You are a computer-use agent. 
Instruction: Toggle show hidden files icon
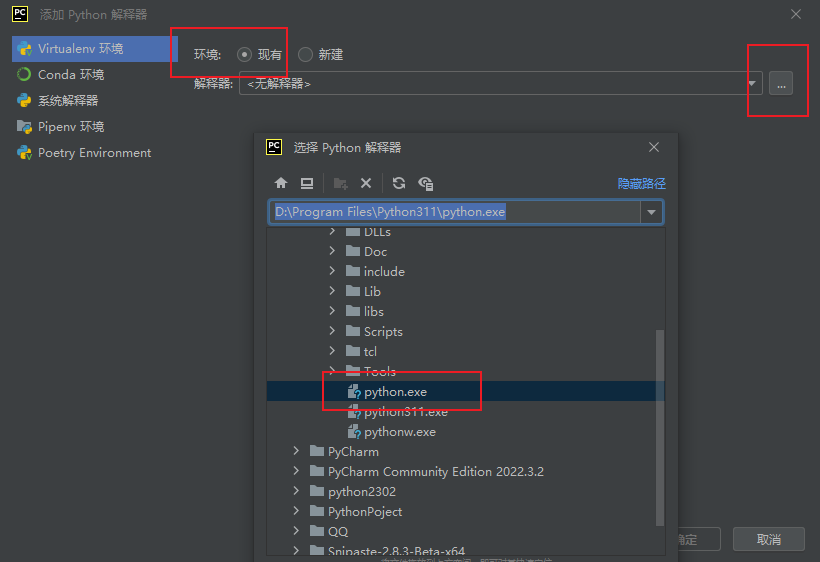(x=426, y=183)
